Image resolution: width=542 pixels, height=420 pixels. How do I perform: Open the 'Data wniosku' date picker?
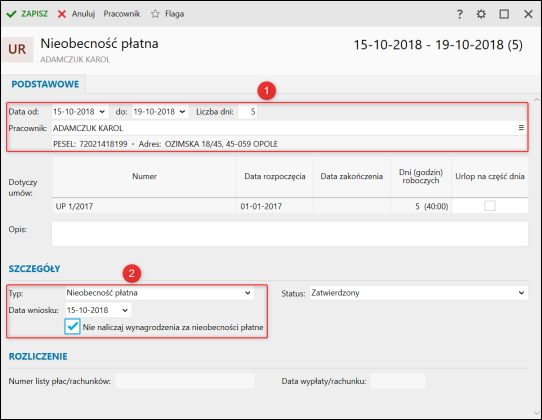pos(125,310)
